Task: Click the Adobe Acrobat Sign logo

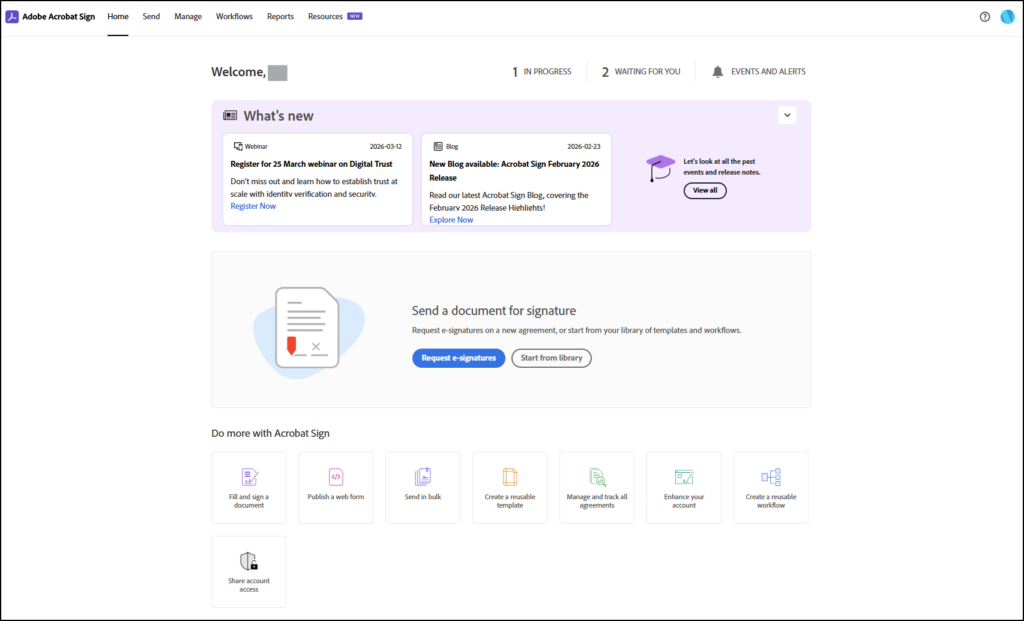Action: (48, 16)
